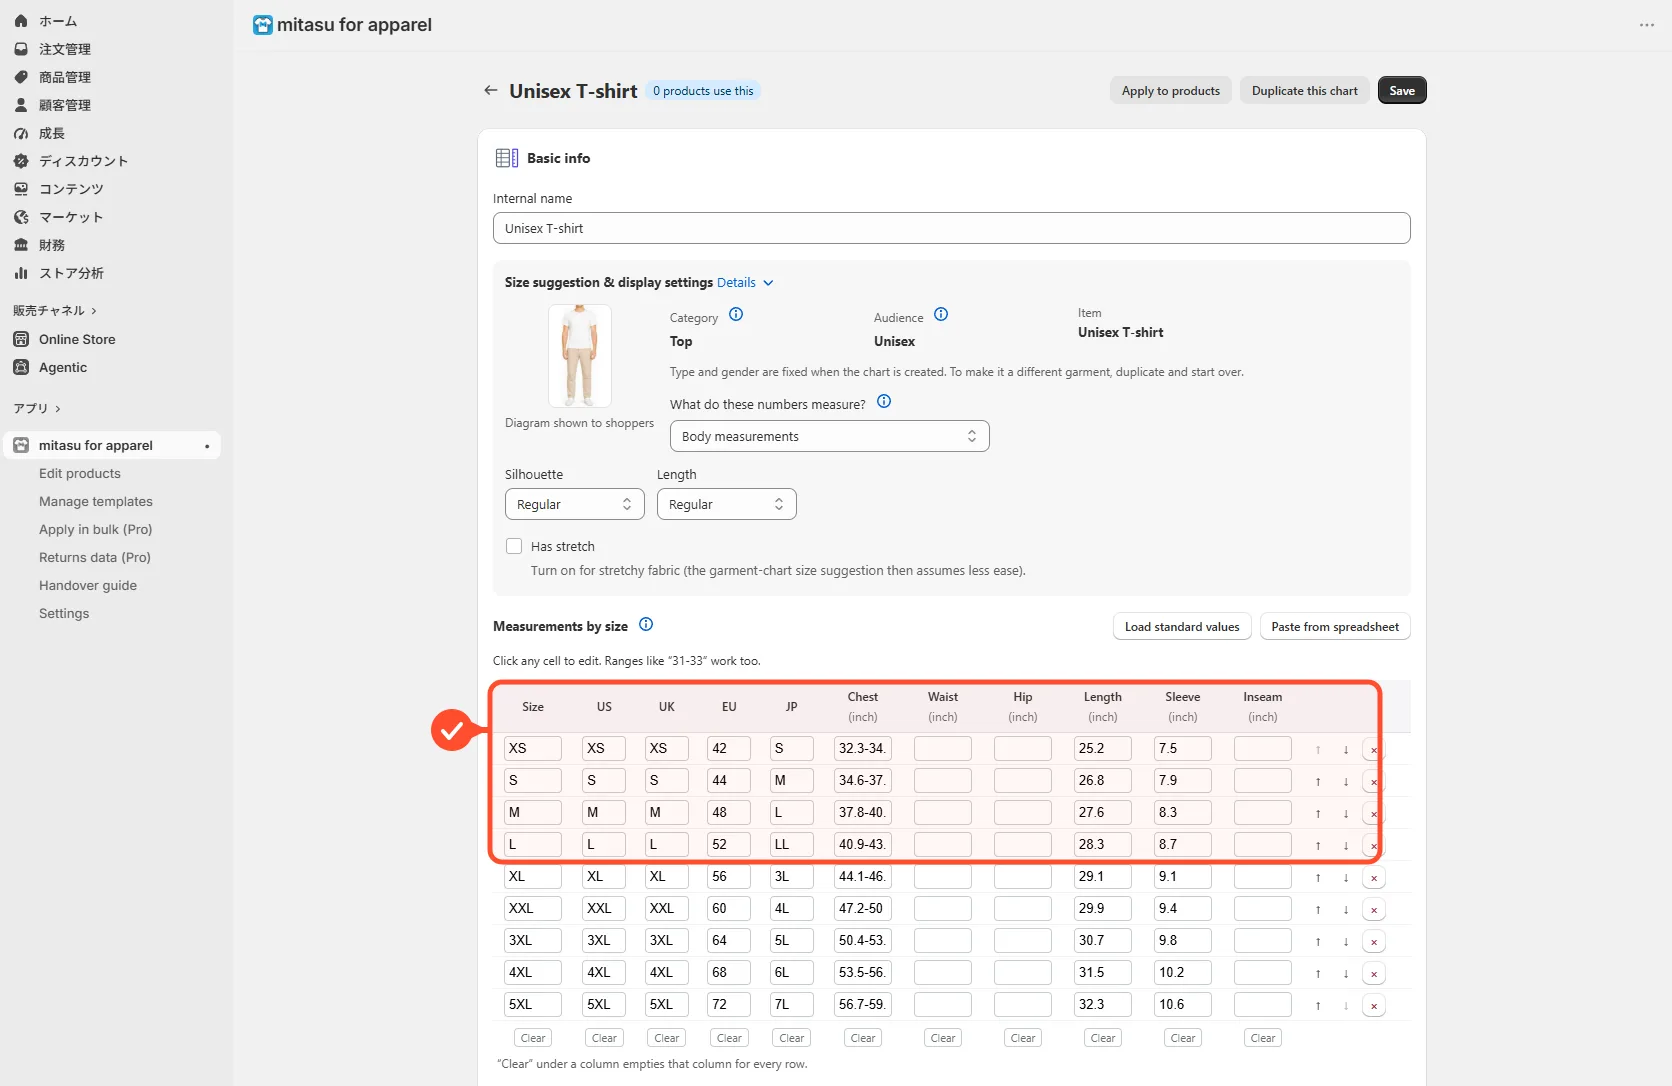
Task: Expand the Details link with chevron
Action: coord(745,283)
